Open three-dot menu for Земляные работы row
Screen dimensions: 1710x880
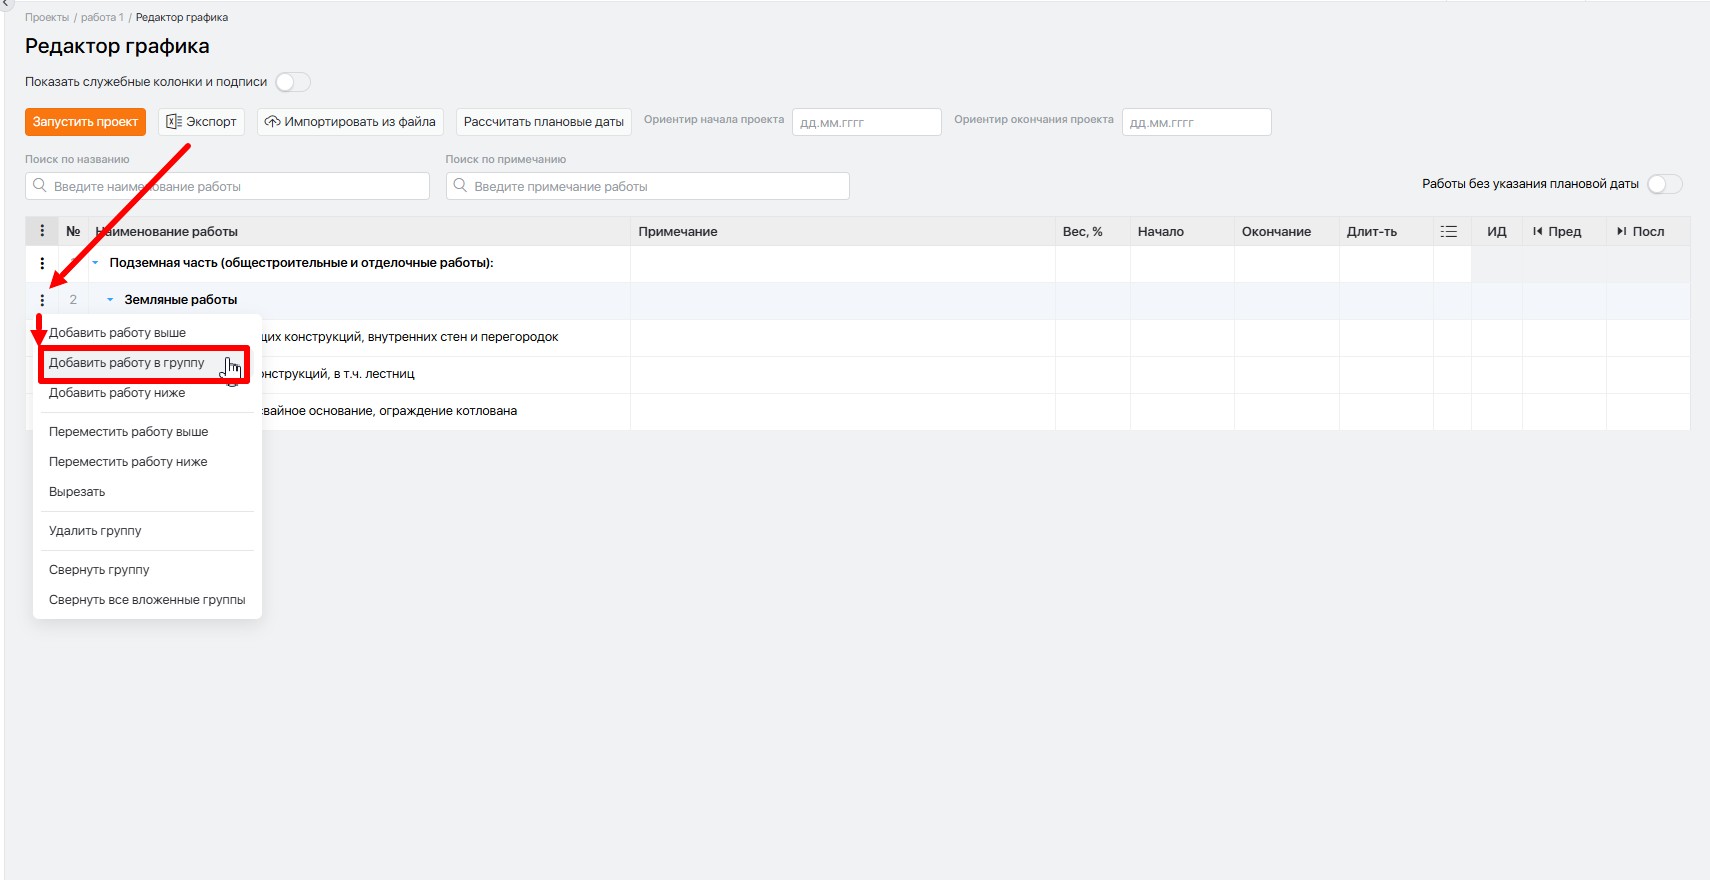pos(42,300)
